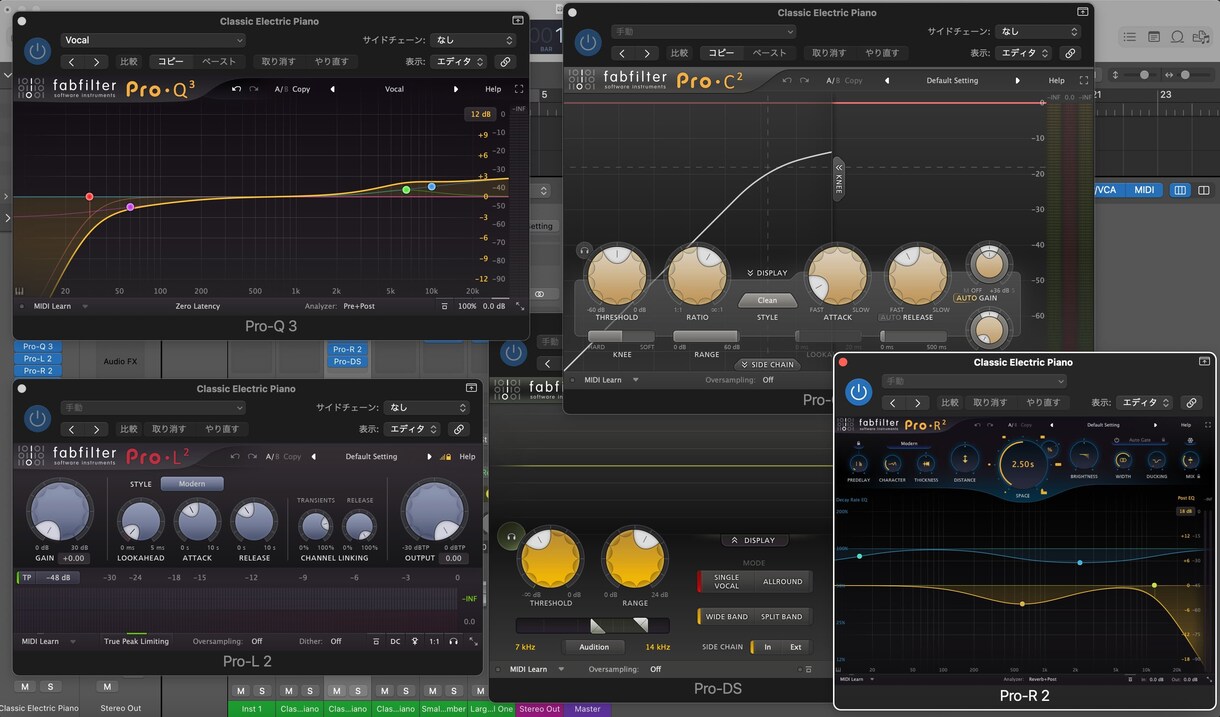The width and height of the screenshot is (1220, 717).
Task: Open the Vocal preset dropdown in Pro-Q 3
Action: pyautogui.click(x=153, y=40)
